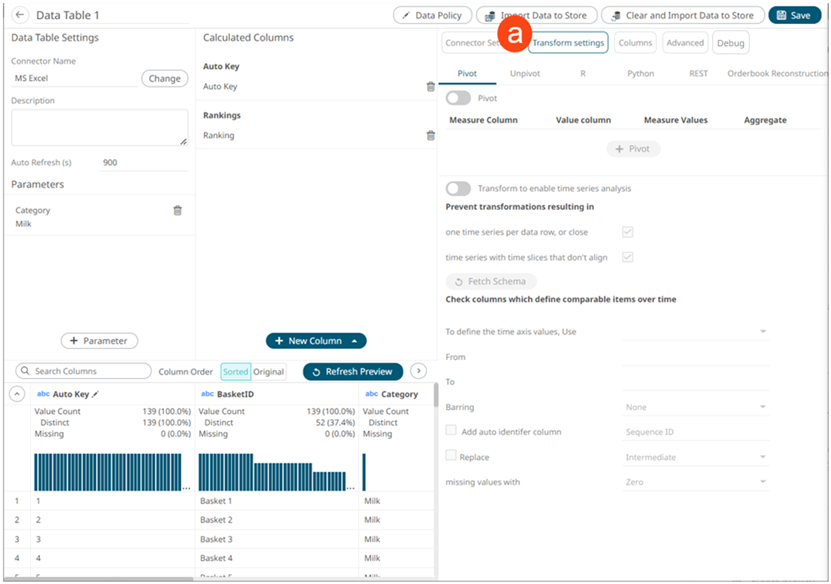
Task: Delete the Ranking calculated column
Action: 430,135
